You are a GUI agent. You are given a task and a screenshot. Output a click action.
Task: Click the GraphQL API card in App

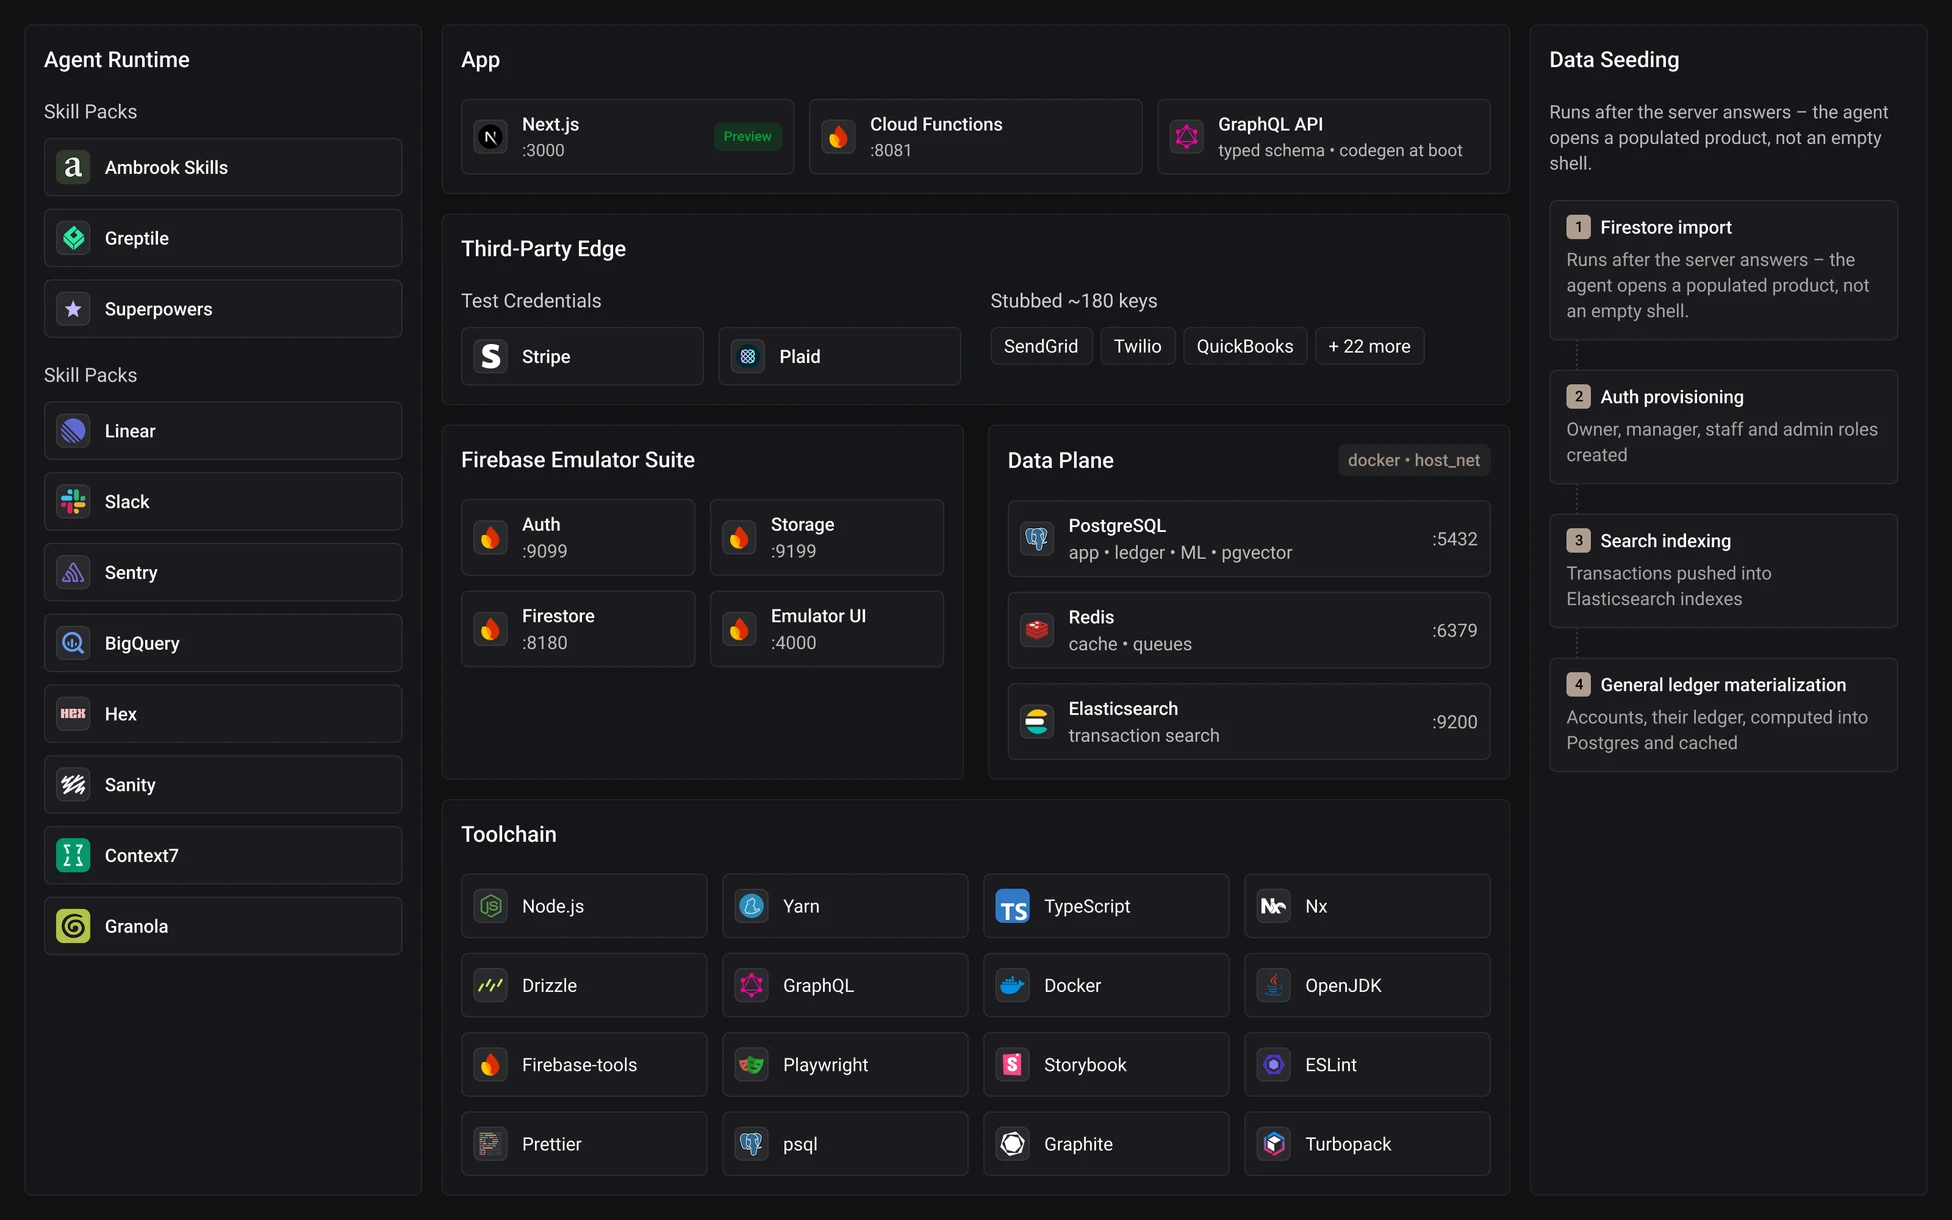[x=1323, y=137]
